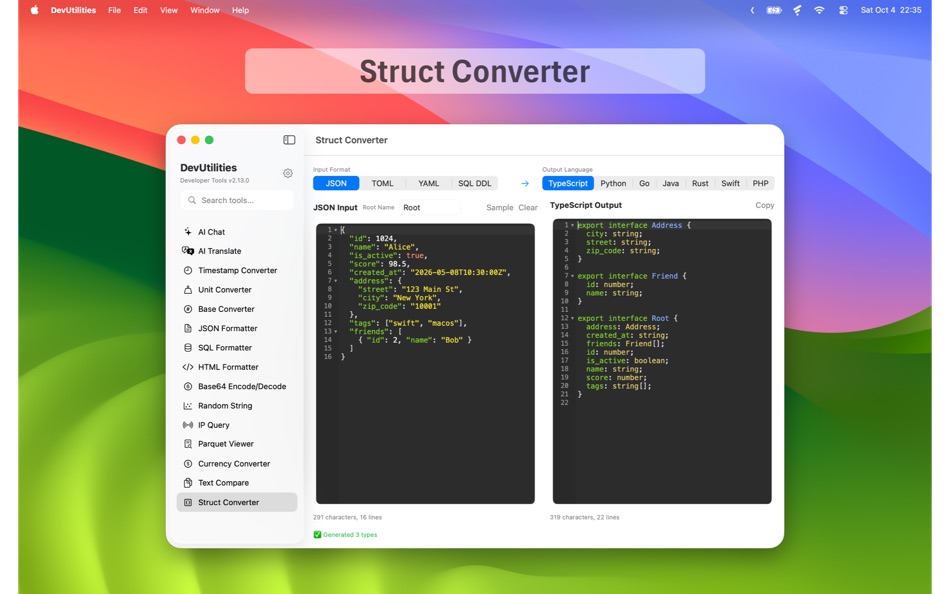The width and height of the screenshot is (950, 594).
Task: Choose Java as output language
Action: pyautogui.click(x=670, y=183)
